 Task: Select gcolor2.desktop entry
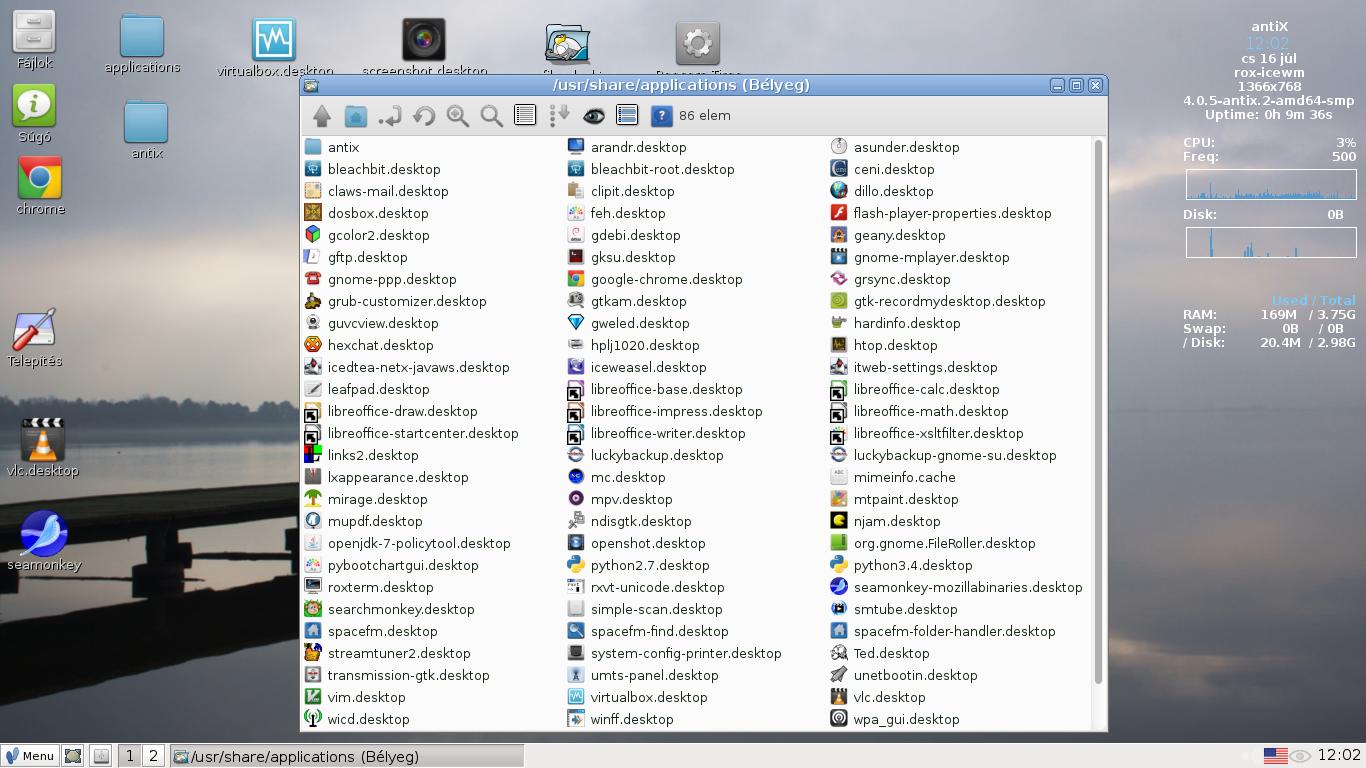coord(367,235)
